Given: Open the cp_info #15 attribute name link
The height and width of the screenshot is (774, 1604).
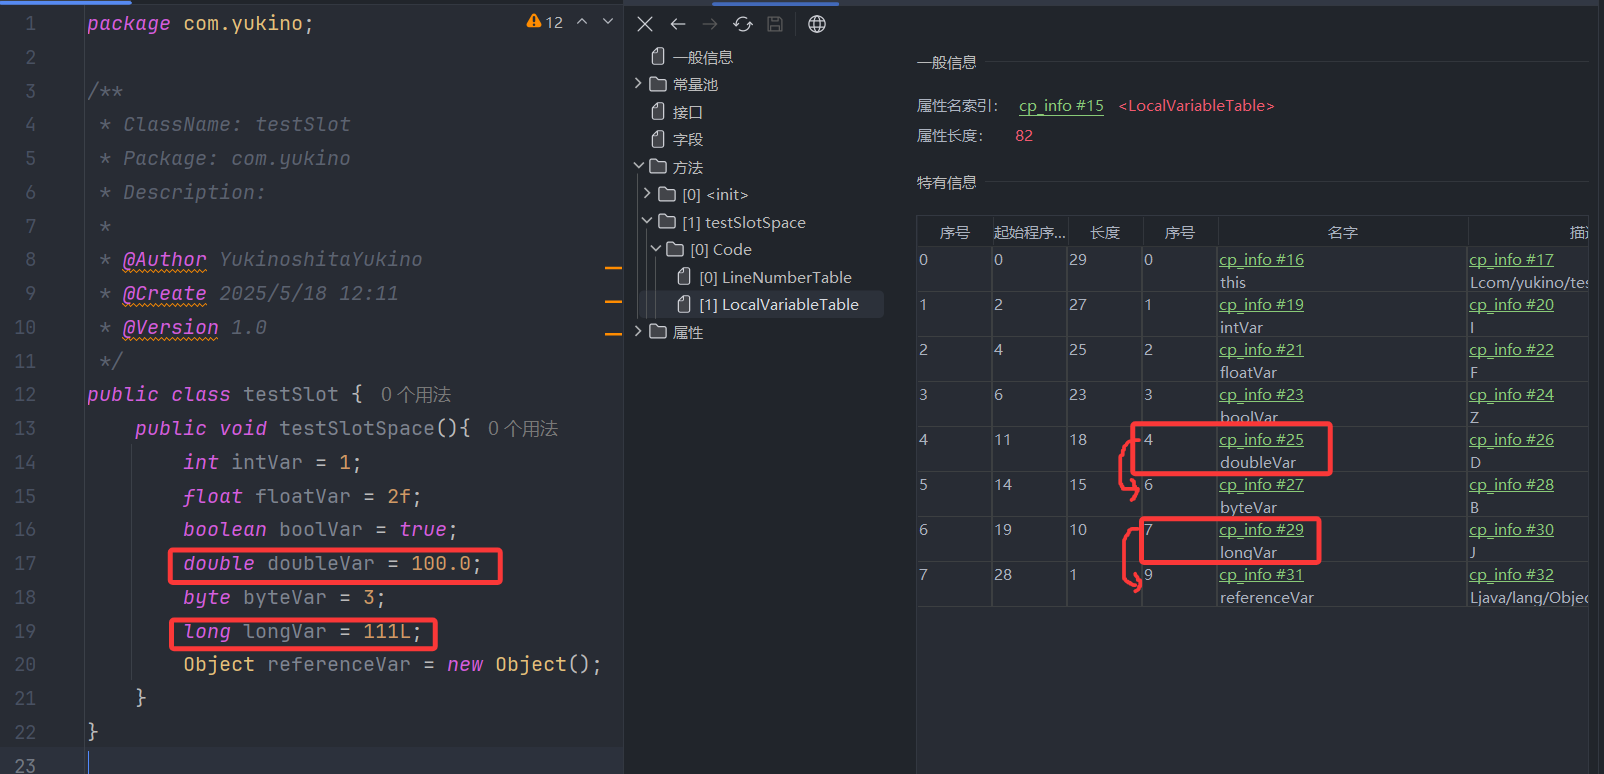Looking at the screenshot, I should [1061, 106].
